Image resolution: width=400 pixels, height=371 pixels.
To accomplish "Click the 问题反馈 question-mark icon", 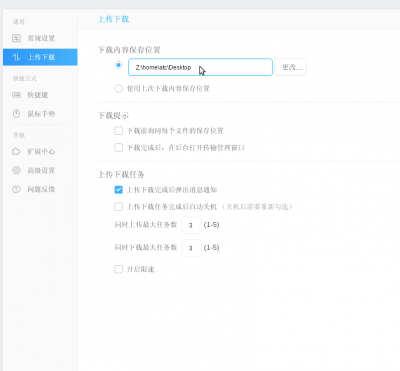I will [16, 189].
